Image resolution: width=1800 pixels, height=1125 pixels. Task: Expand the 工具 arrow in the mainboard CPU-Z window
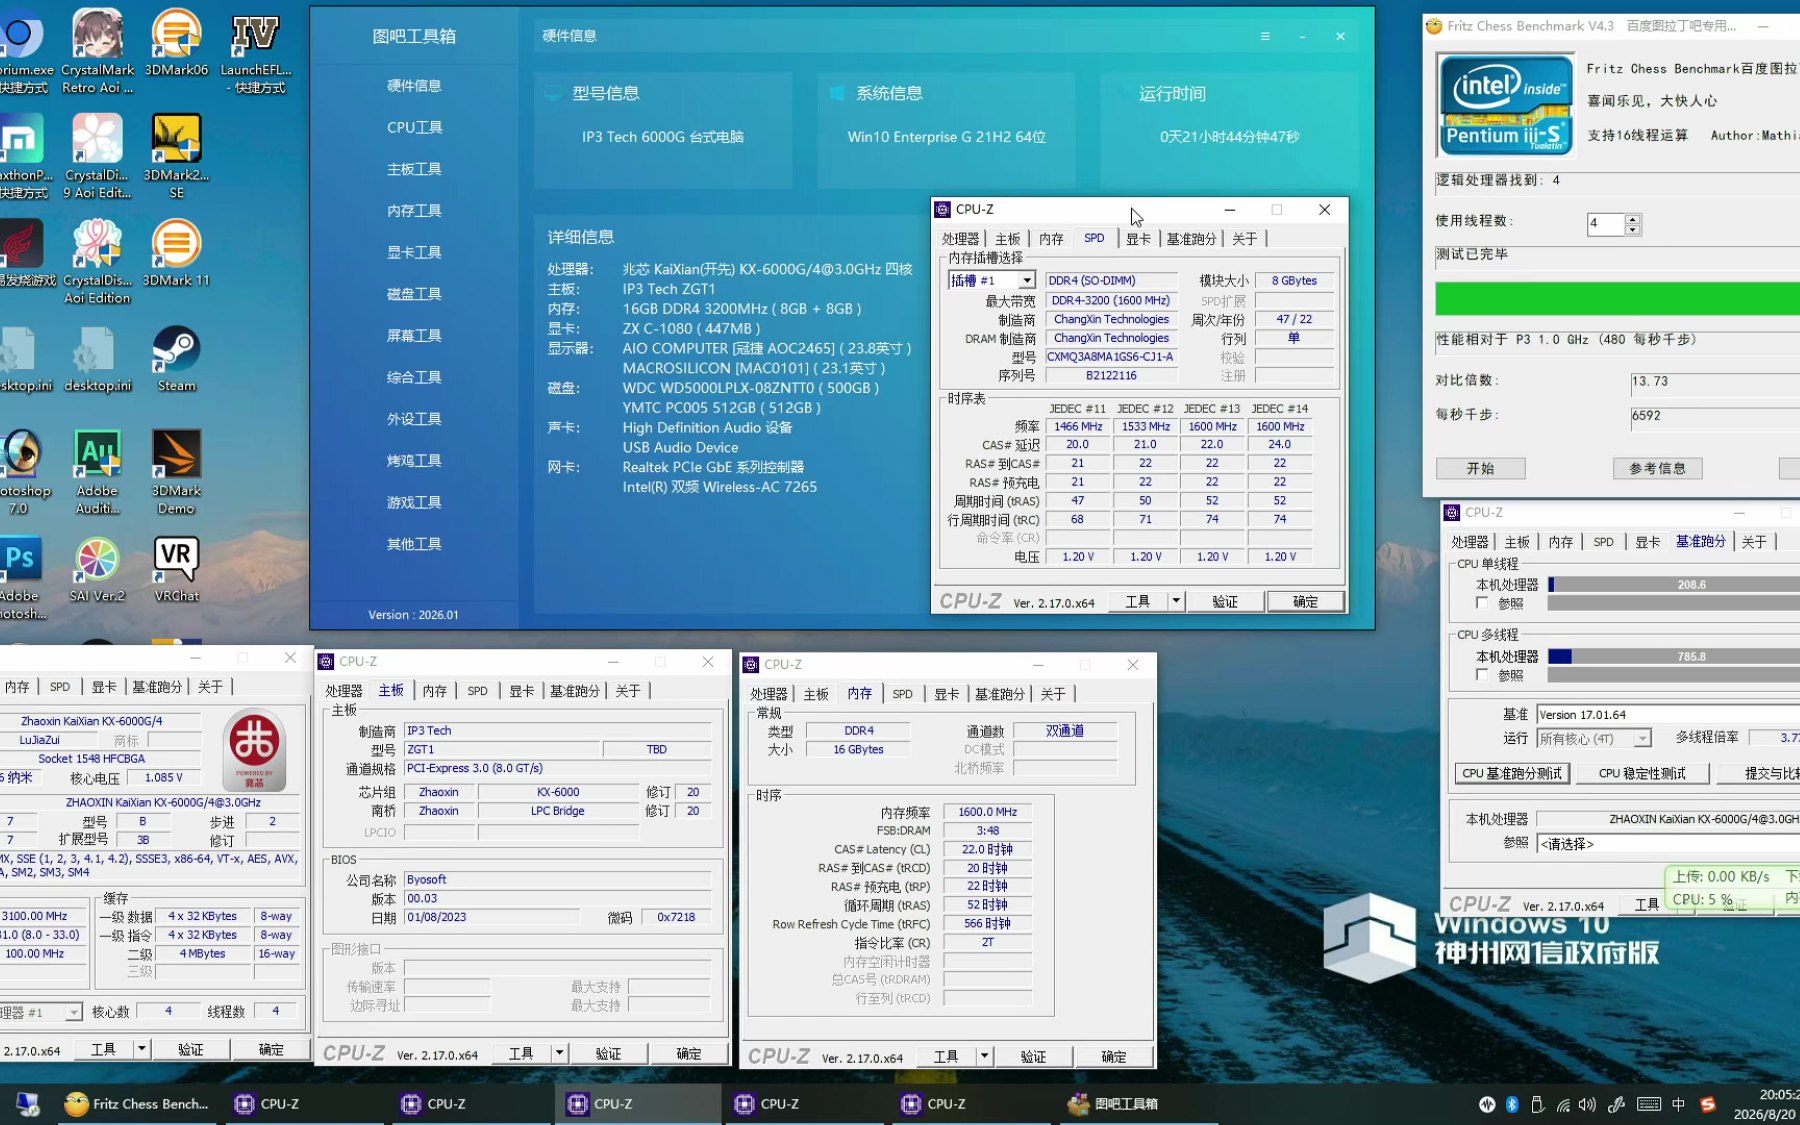(560, 1053)
